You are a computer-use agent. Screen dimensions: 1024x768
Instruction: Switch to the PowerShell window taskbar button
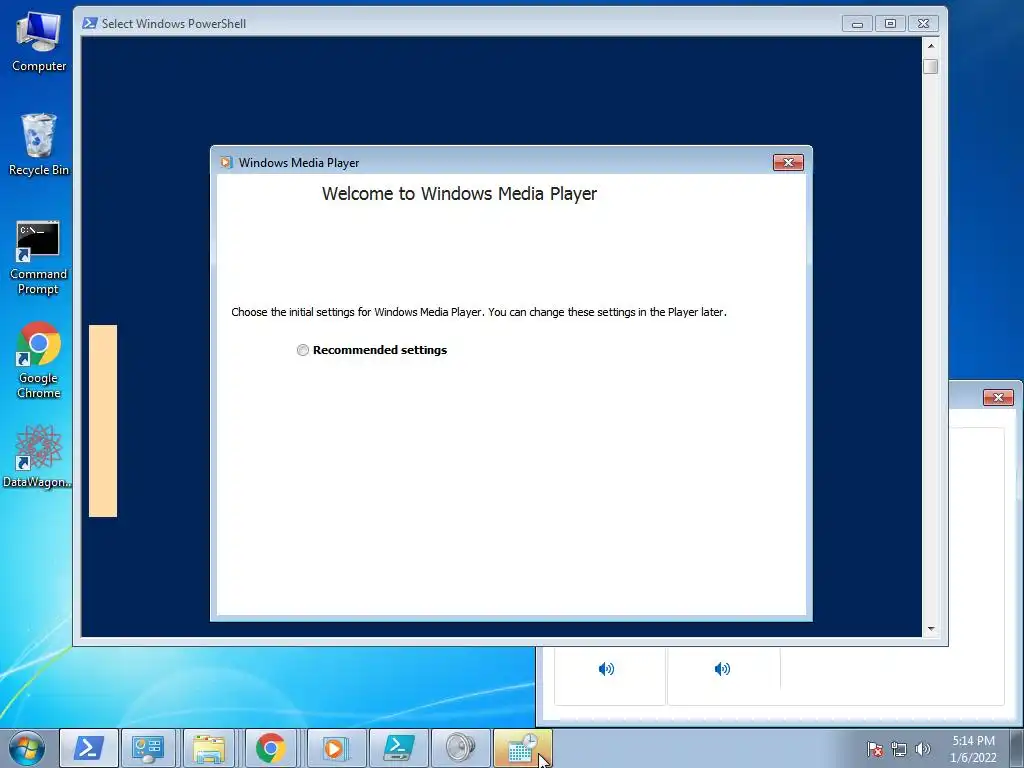coord(399,748)
